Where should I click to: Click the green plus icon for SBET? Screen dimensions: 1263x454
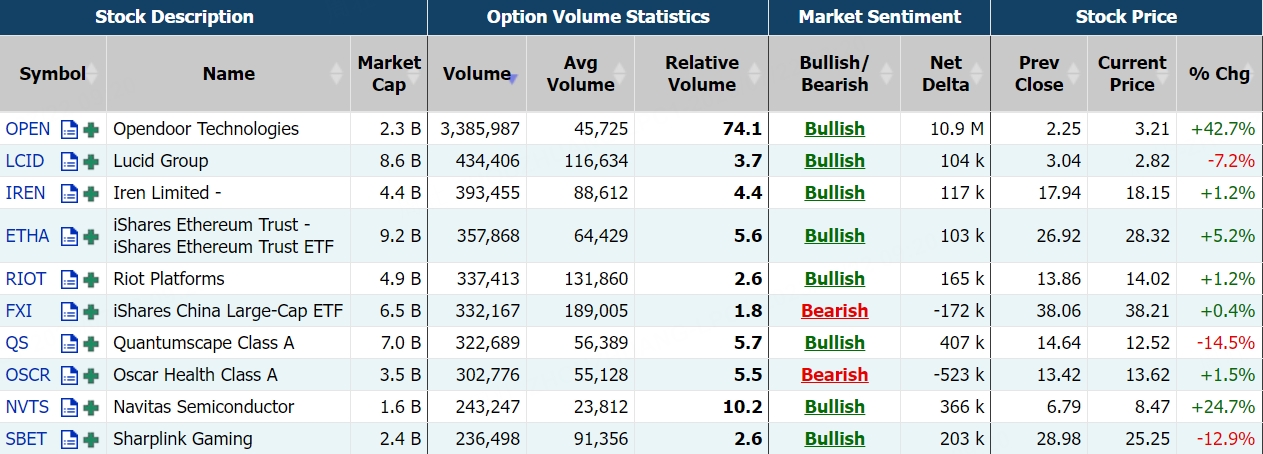click(x=91, y=439)
